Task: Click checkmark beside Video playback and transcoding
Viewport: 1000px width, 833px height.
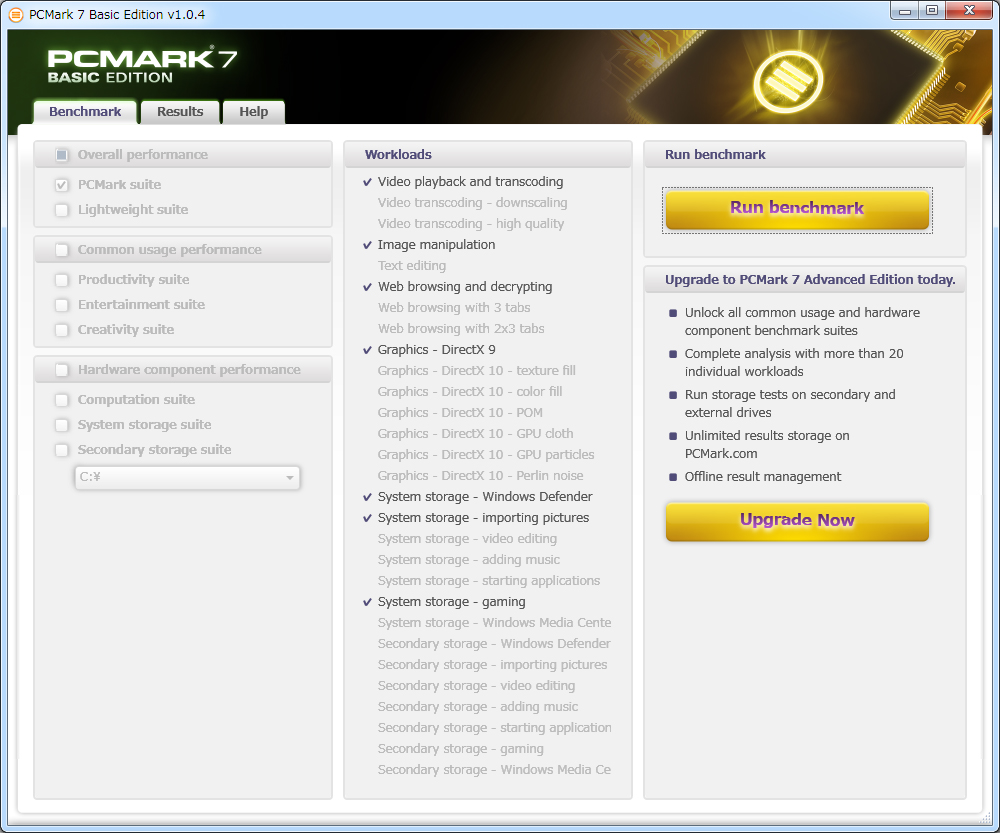Action: click(367, 182)
